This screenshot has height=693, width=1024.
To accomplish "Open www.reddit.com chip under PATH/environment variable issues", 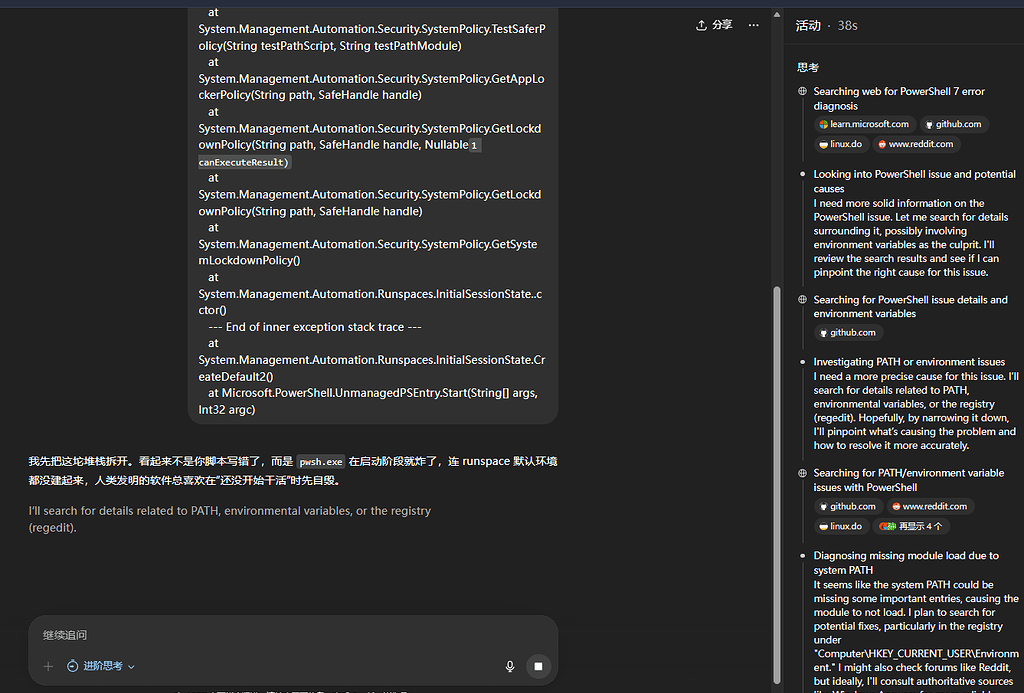I will [x=930, y=506].
